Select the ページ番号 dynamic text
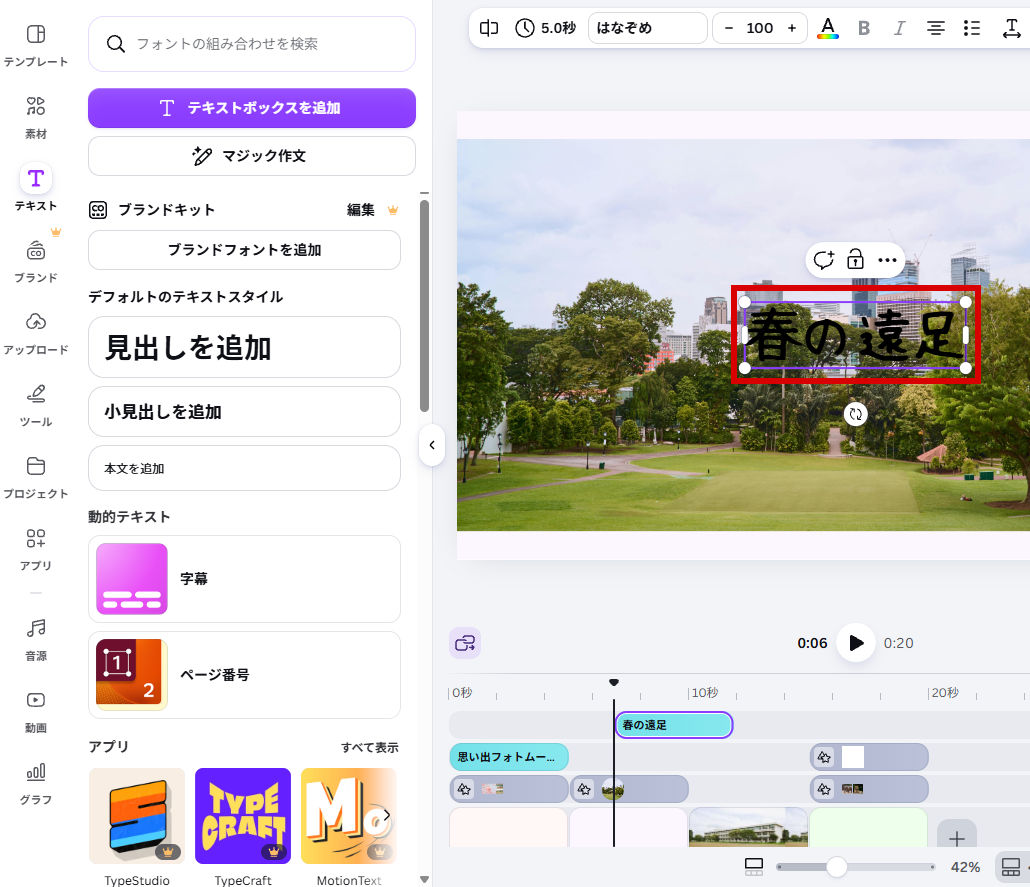The height and width of the screenshot is (887, 1030). click(244, 675)
